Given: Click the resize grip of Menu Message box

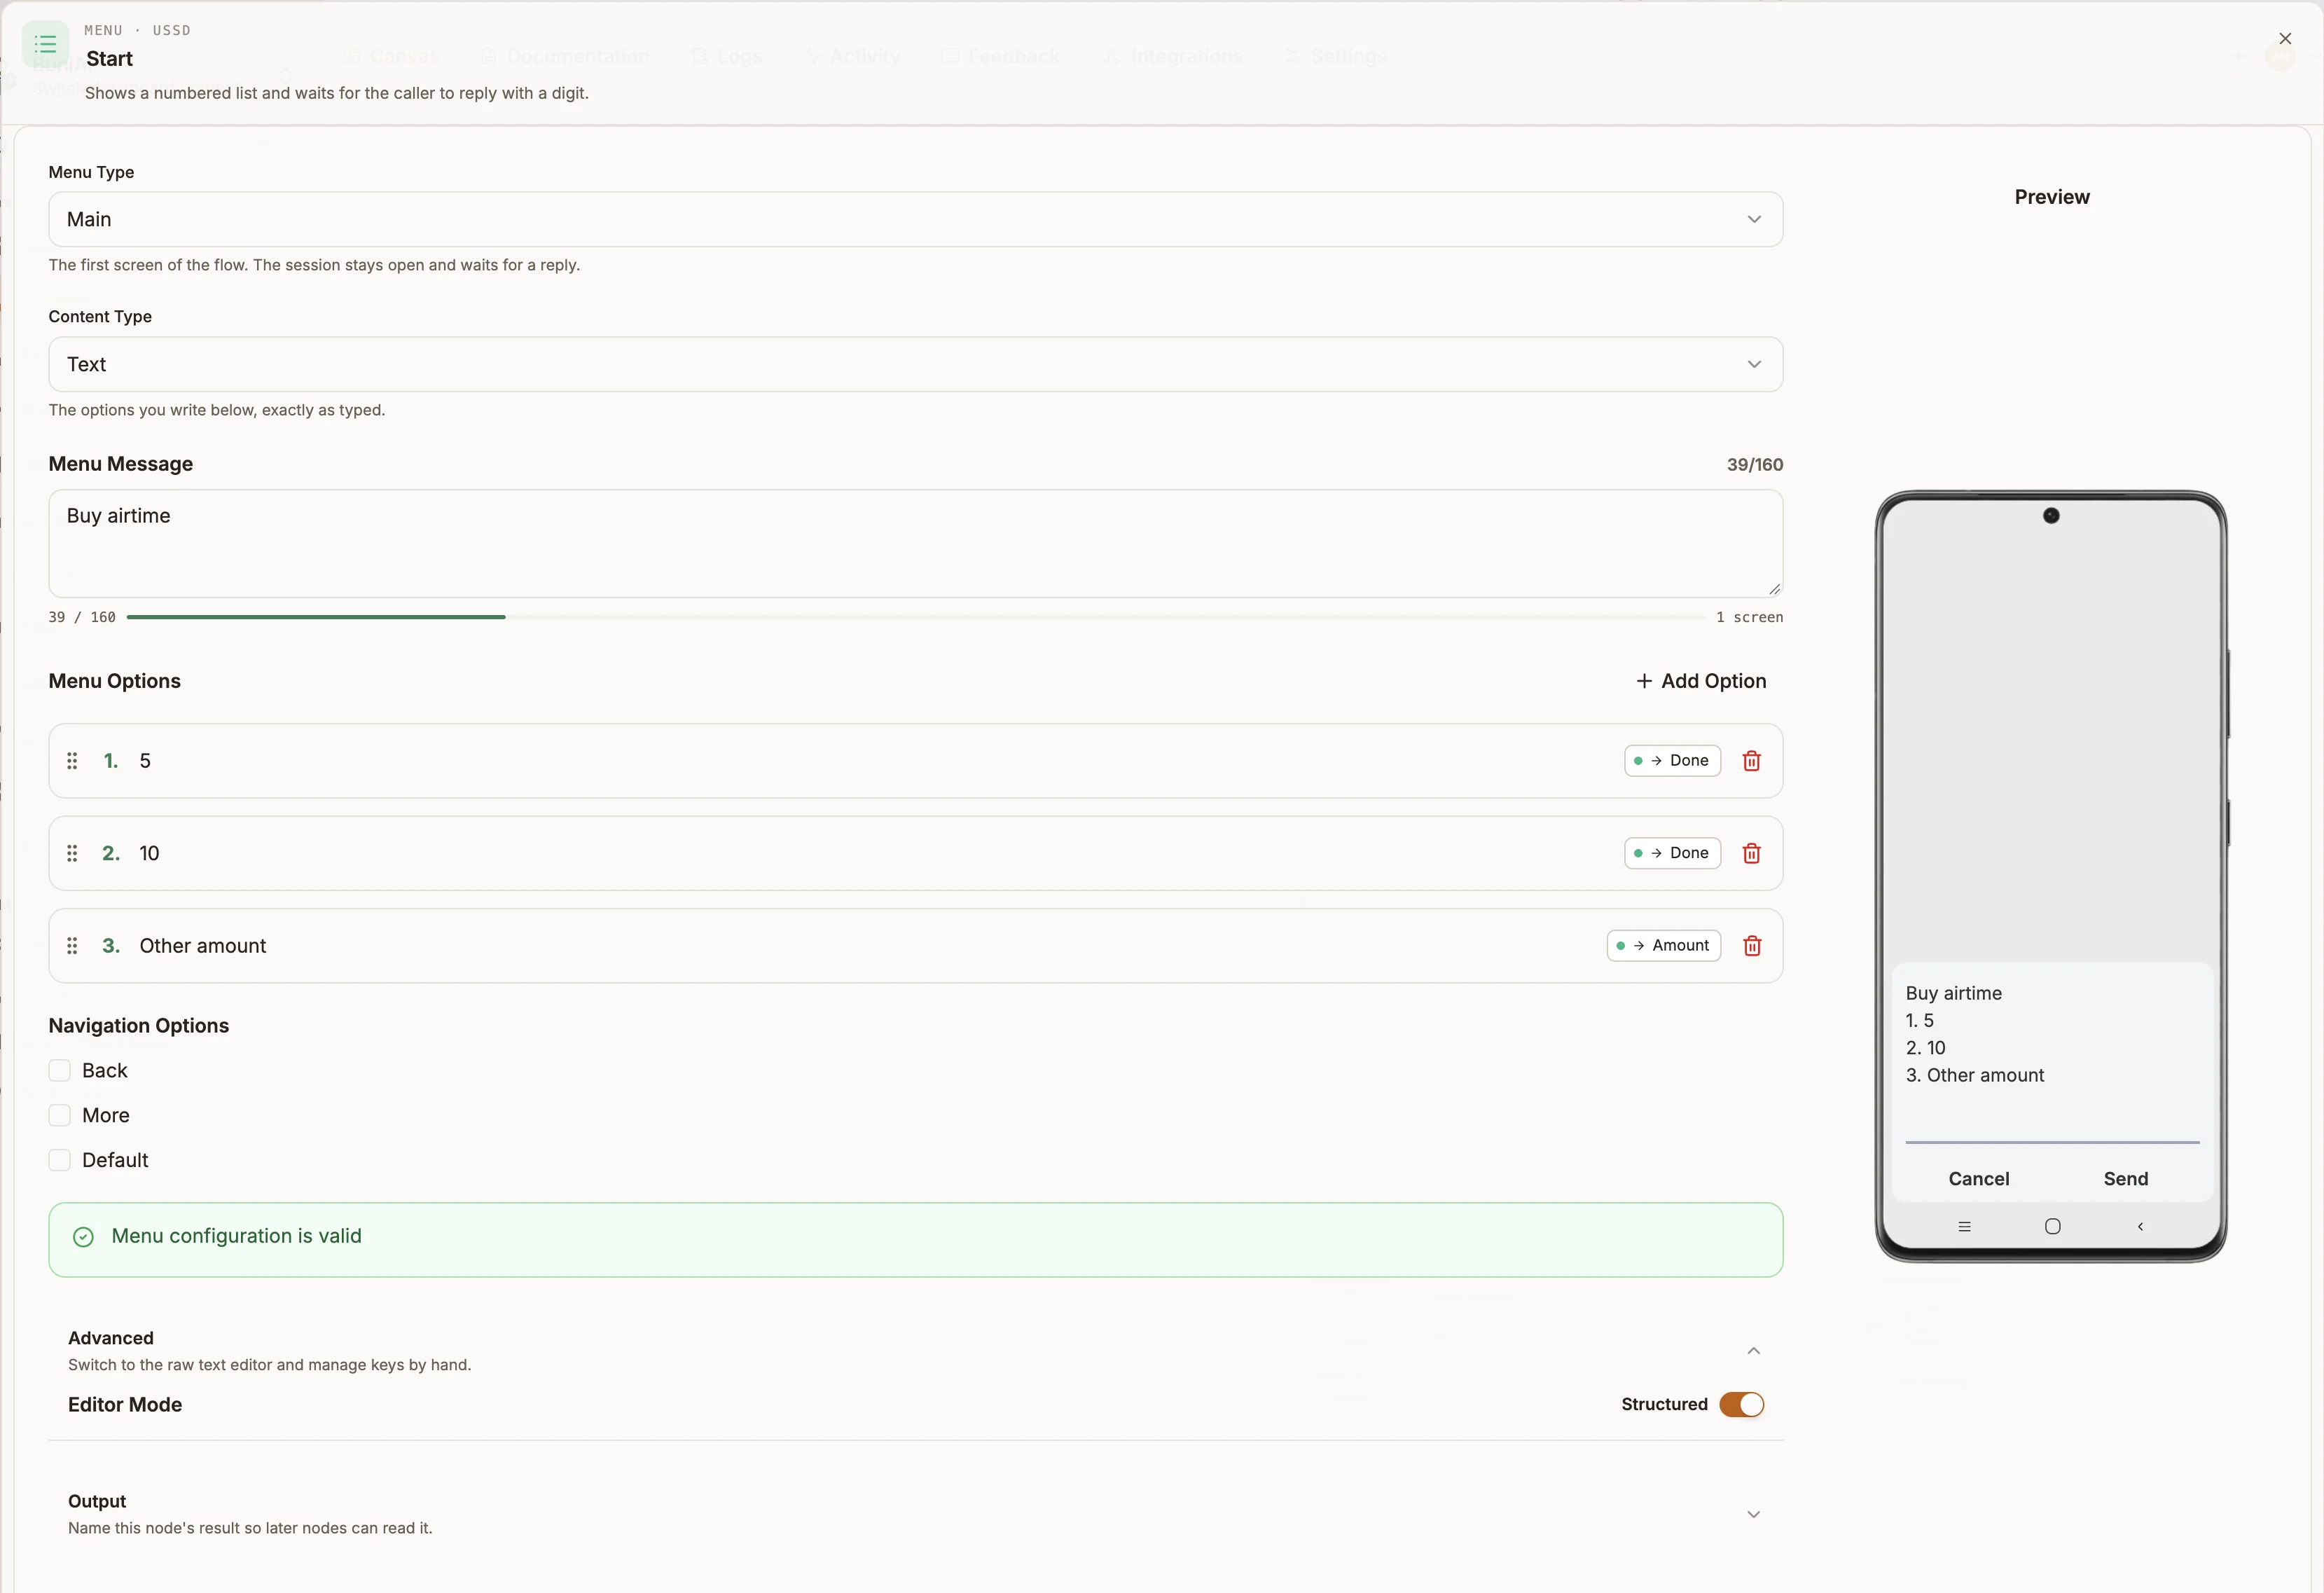Looking at the screenshot, I should click(1774, 589).
